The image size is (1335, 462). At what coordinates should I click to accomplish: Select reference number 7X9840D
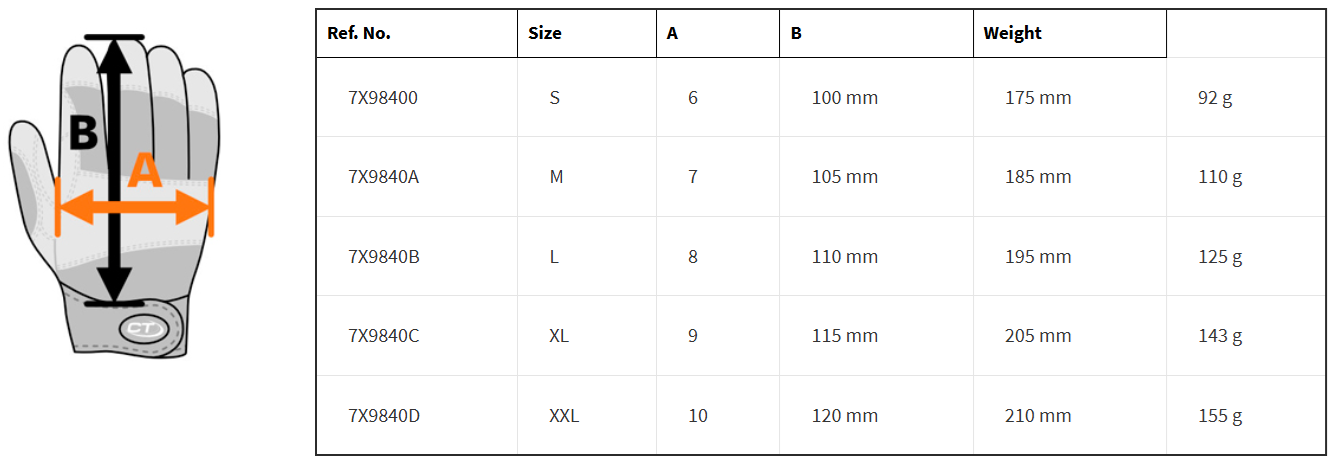tap(383, 416)
